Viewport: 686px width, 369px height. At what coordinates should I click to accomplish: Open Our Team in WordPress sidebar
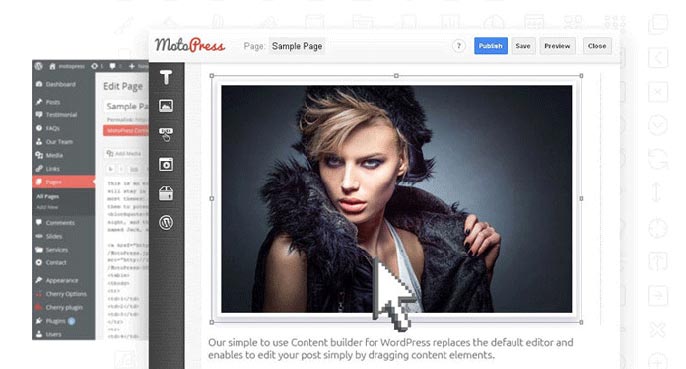click(x=59, y=142)
